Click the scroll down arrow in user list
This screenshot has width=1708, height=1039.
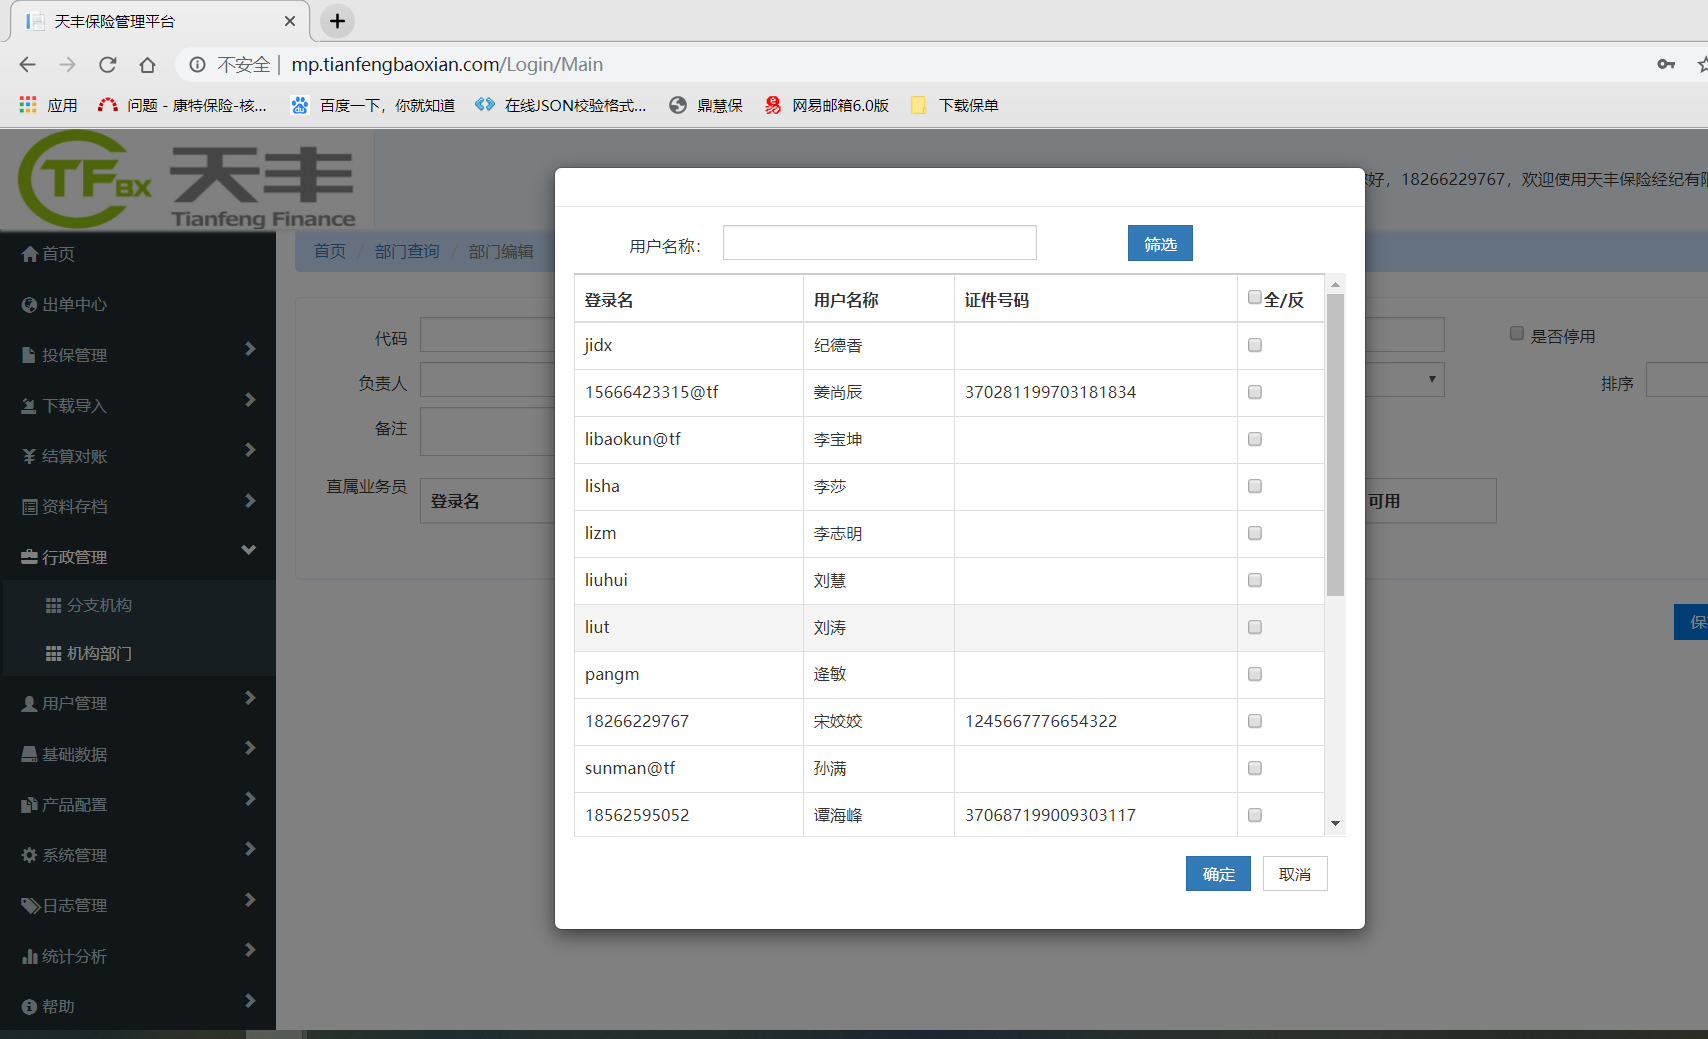[x=1335, y=824]
